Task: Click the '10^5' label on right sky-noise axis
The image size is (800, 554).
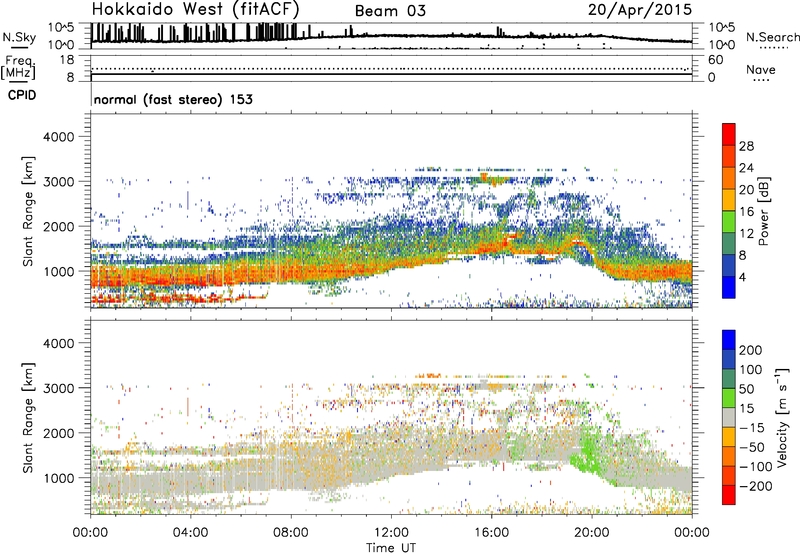Action: coord(722,28)
